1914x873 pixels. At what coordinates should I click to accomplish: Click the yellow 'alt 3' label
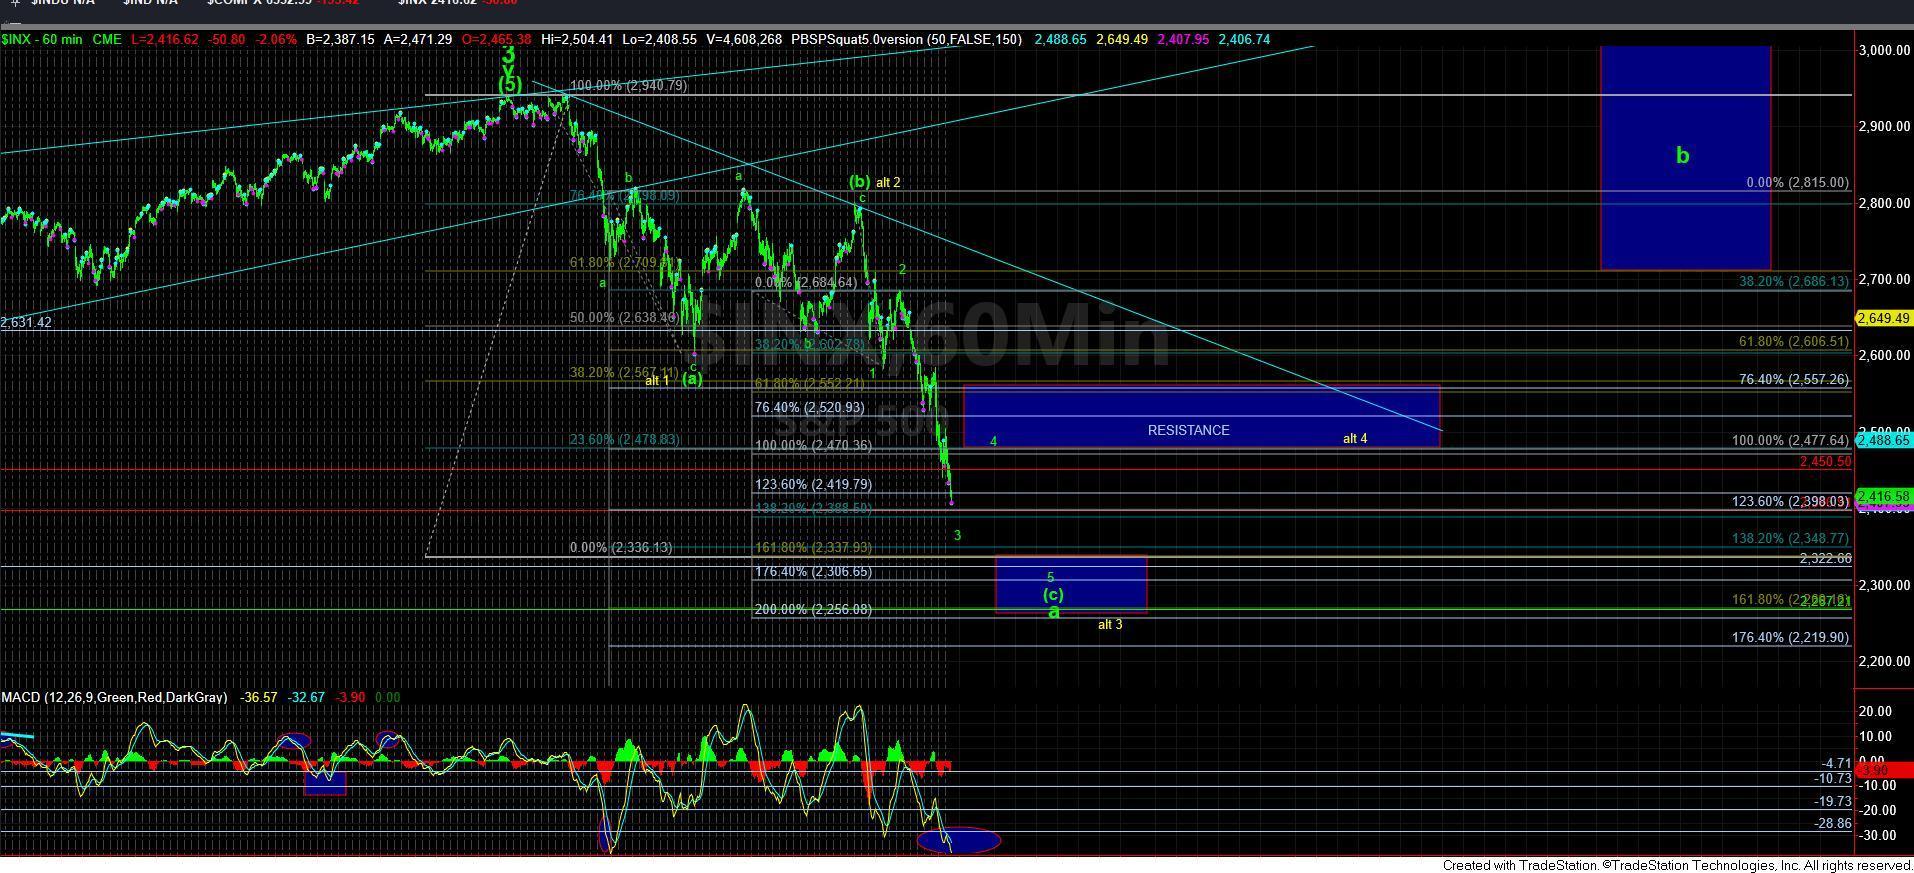[1110, 624]
